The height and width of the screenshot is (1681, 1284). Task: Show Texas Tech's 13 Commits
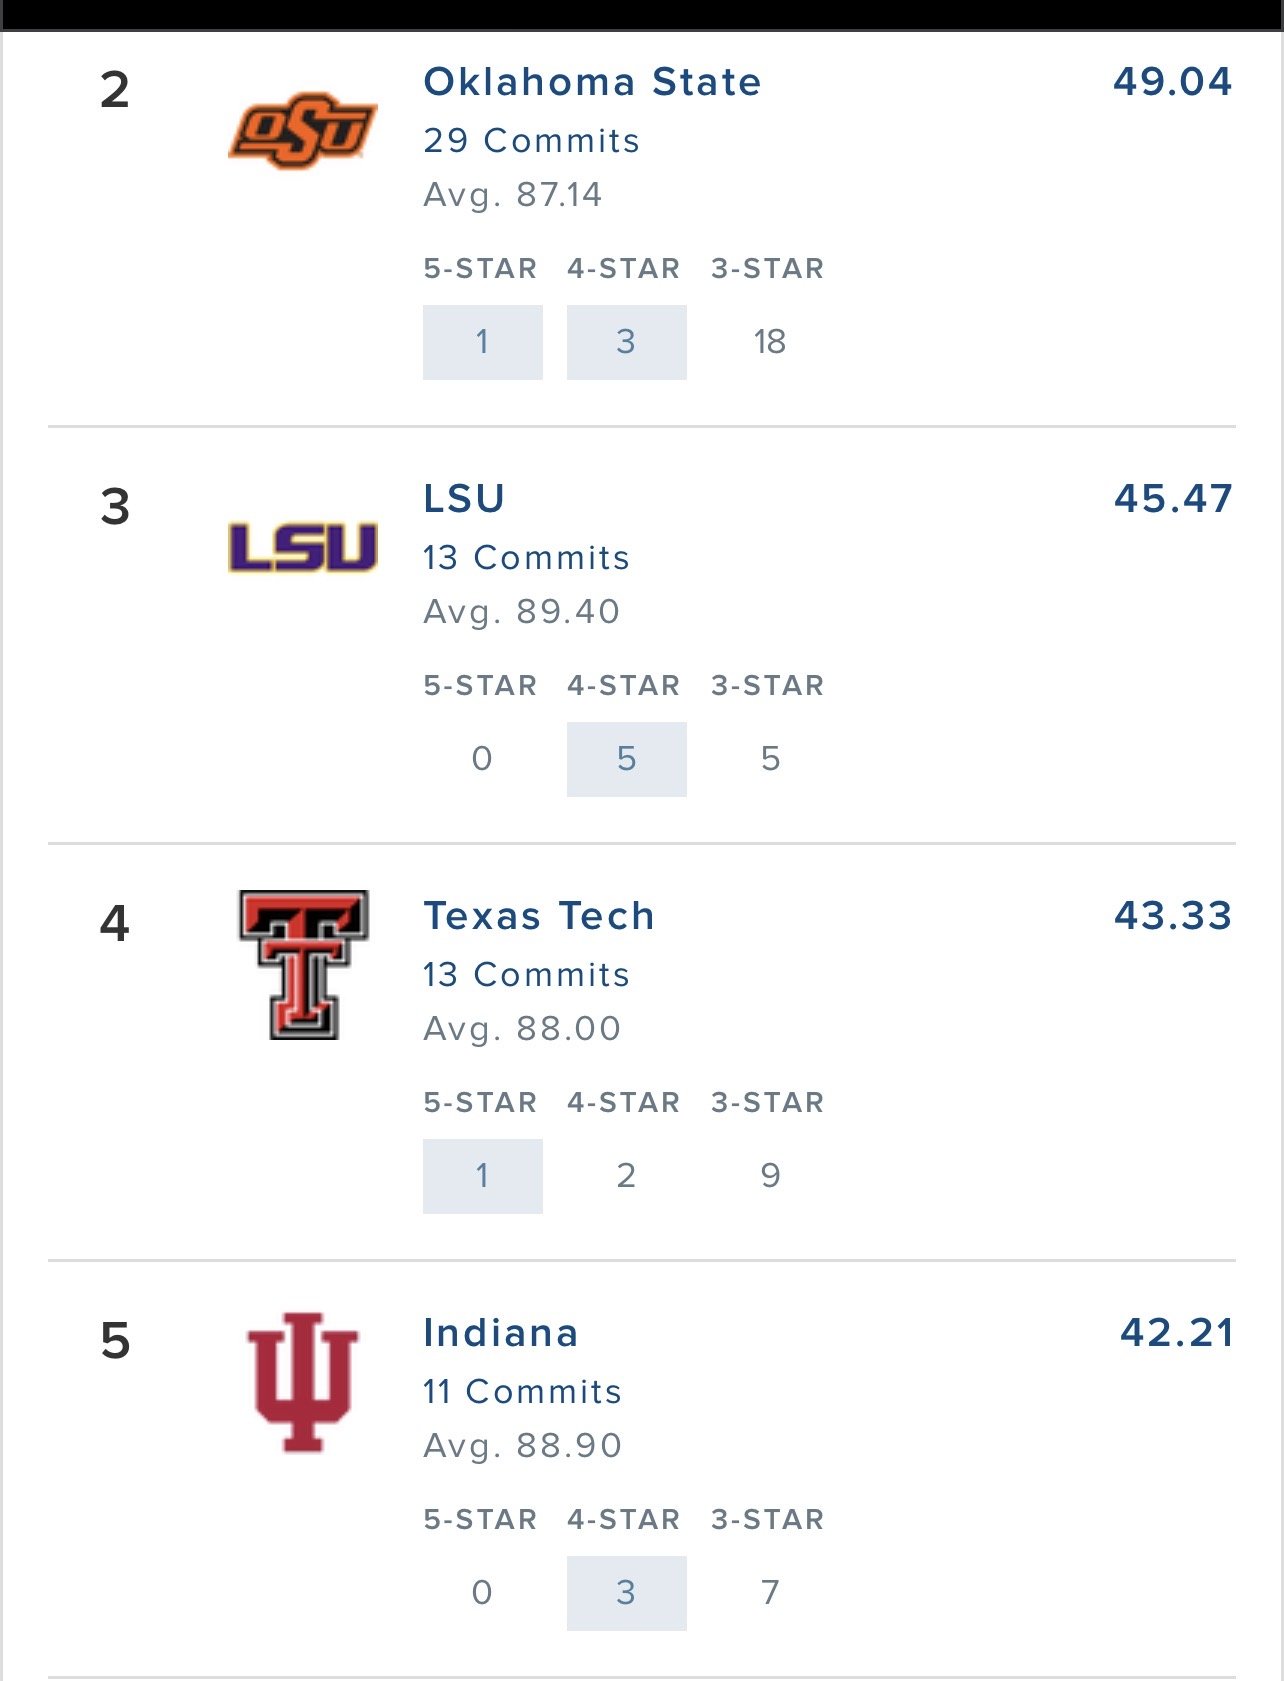pos(526,975)
